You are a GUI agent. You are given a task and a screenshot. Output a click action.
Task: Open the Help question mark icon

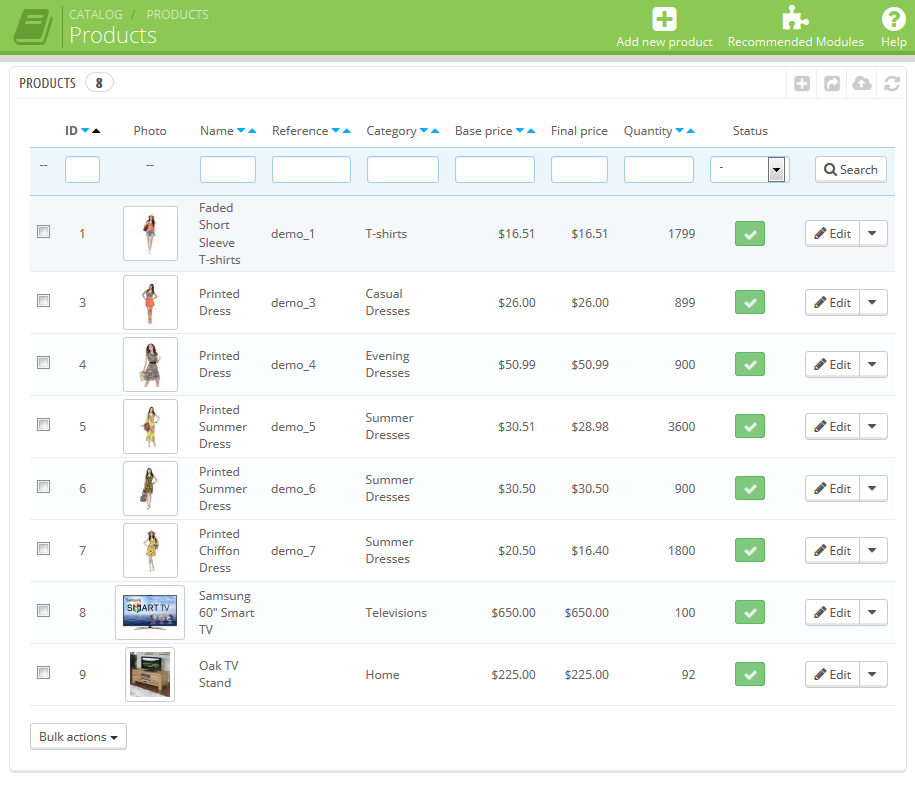click(x=893, y=19)
